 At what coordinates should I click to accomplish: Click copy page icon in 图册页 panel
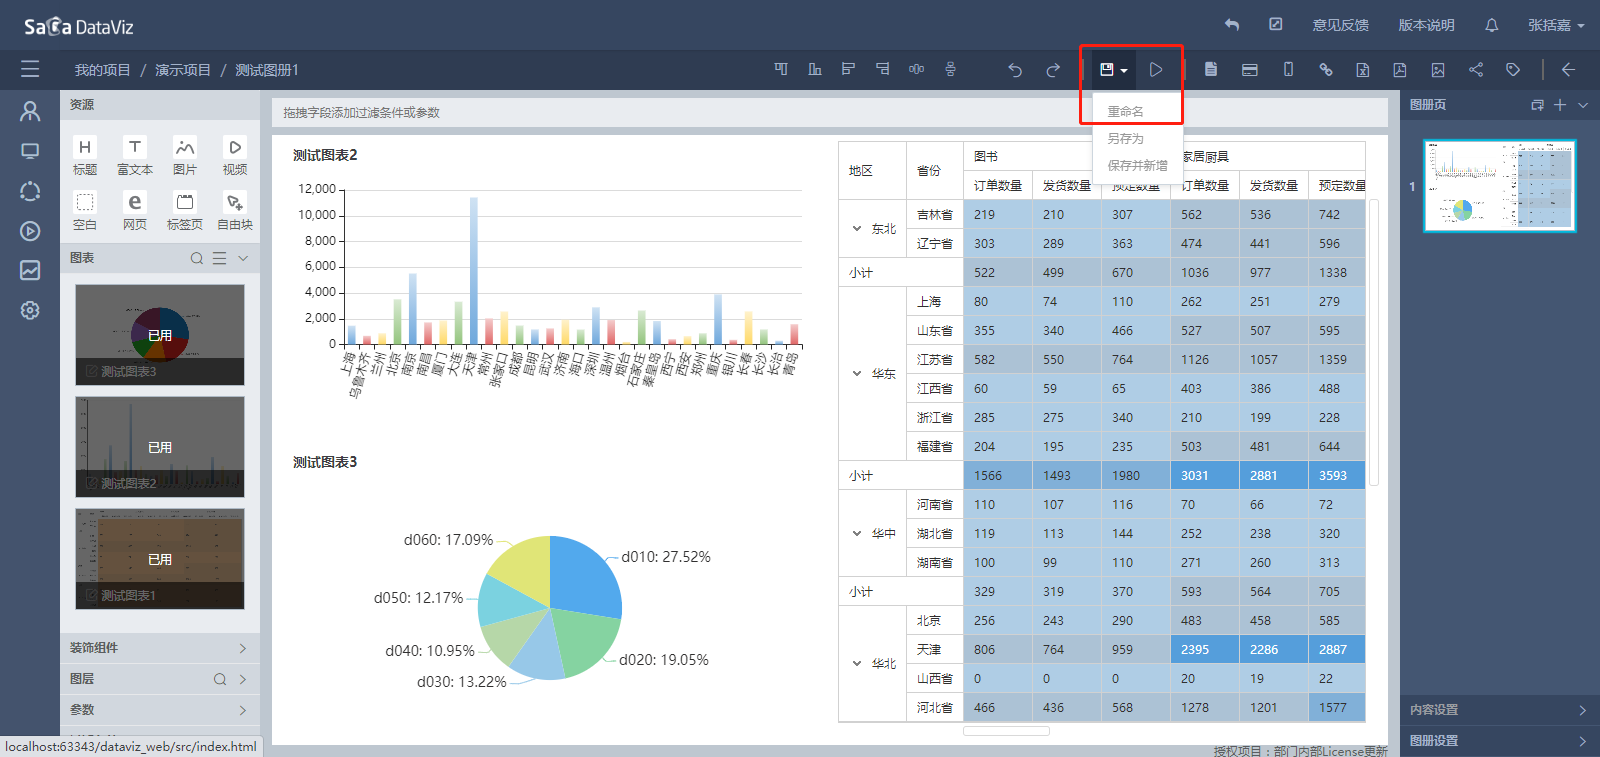pos(1538,105)
